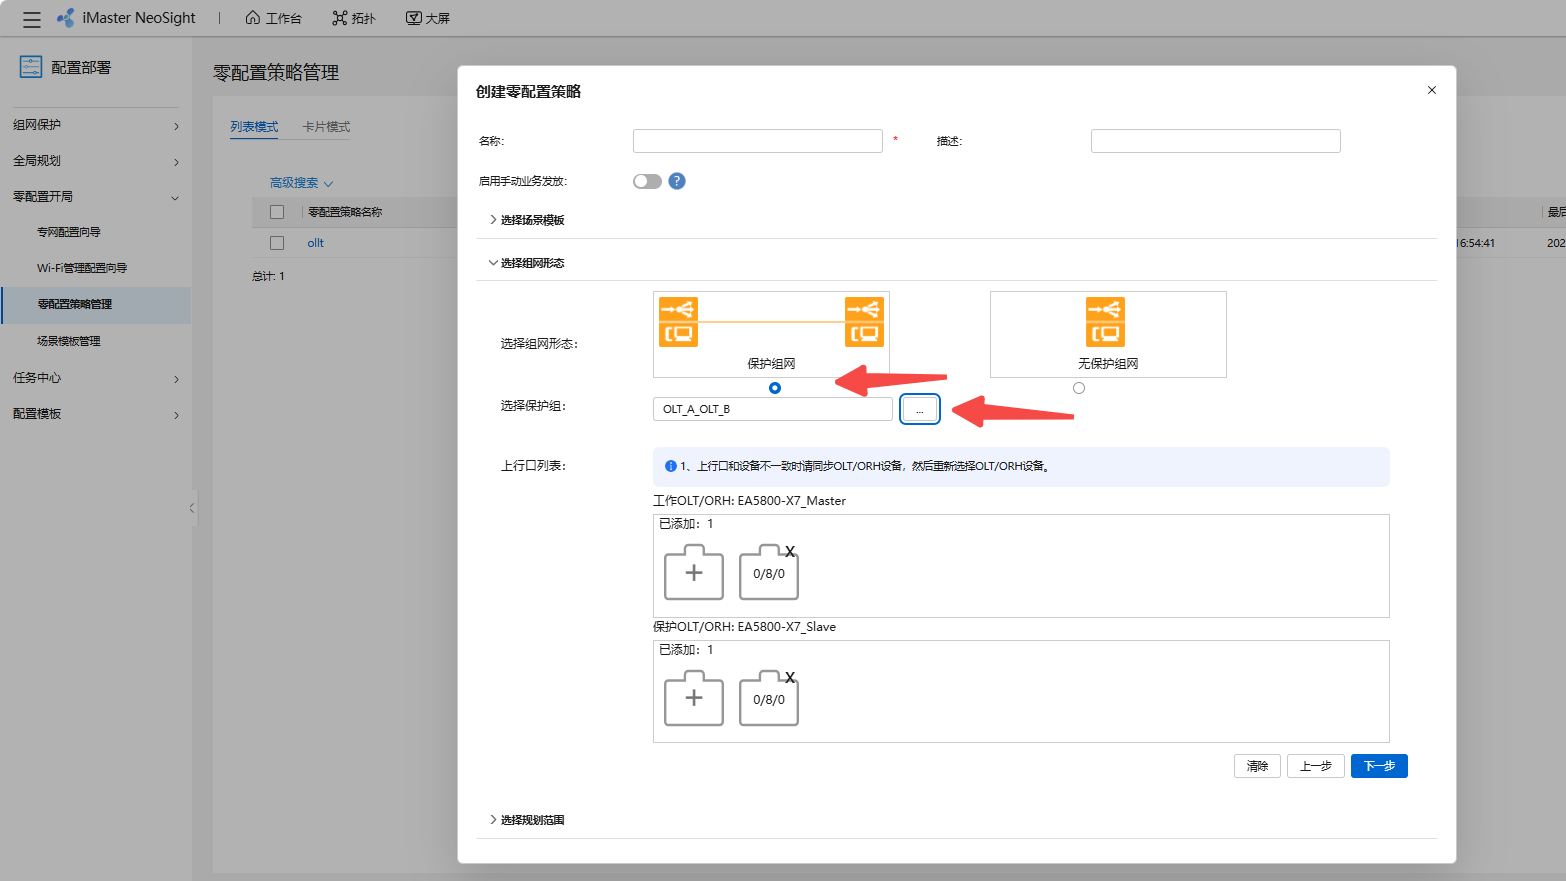Expand the 组网保护 sidebar menu
Image resolution: width=1566 pixels, height=881 pixels.
tap(96, 125)
